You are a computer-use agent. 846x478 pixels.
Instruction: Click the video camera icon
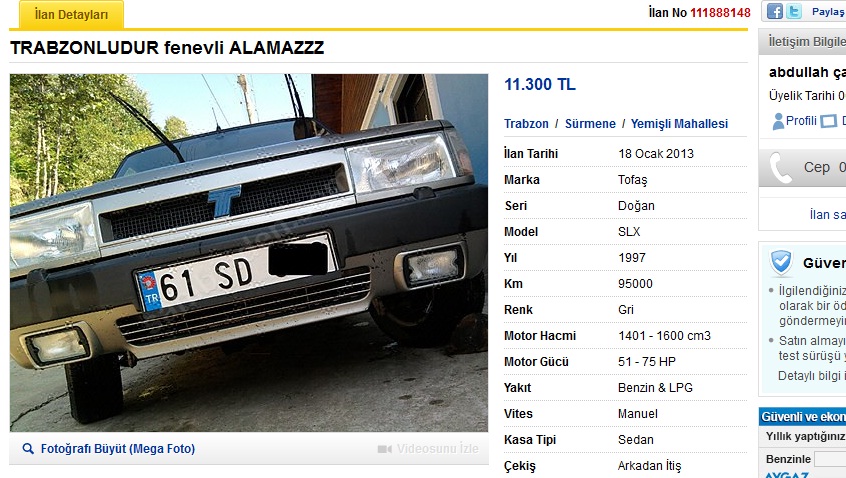click(x=385, y=449)
